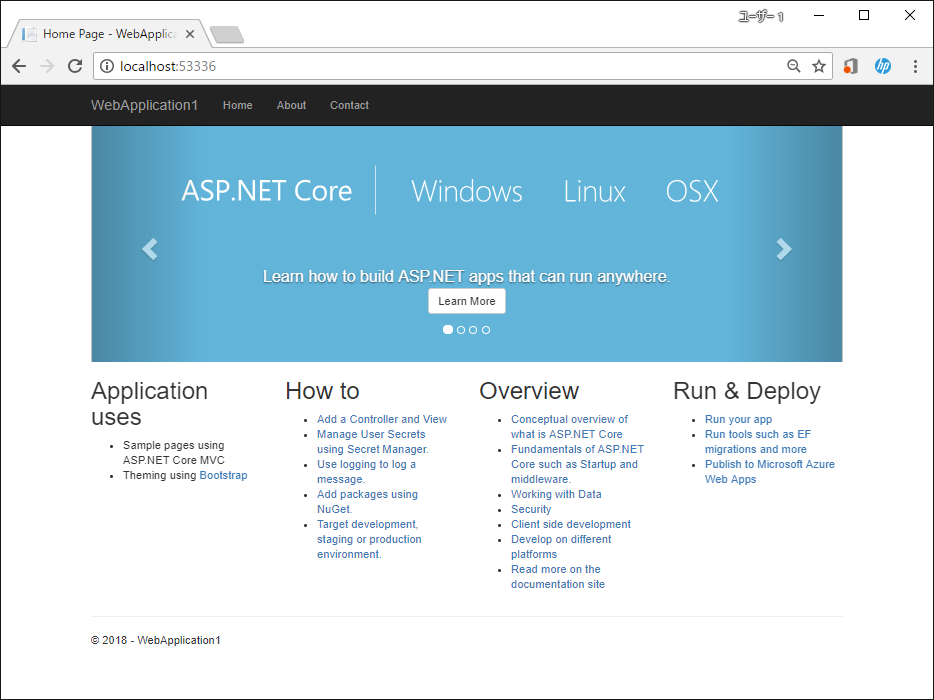Click the localhost address bar field
This screenshot has width=934, height=700.
pyautogui.click(x=450, y=66)
